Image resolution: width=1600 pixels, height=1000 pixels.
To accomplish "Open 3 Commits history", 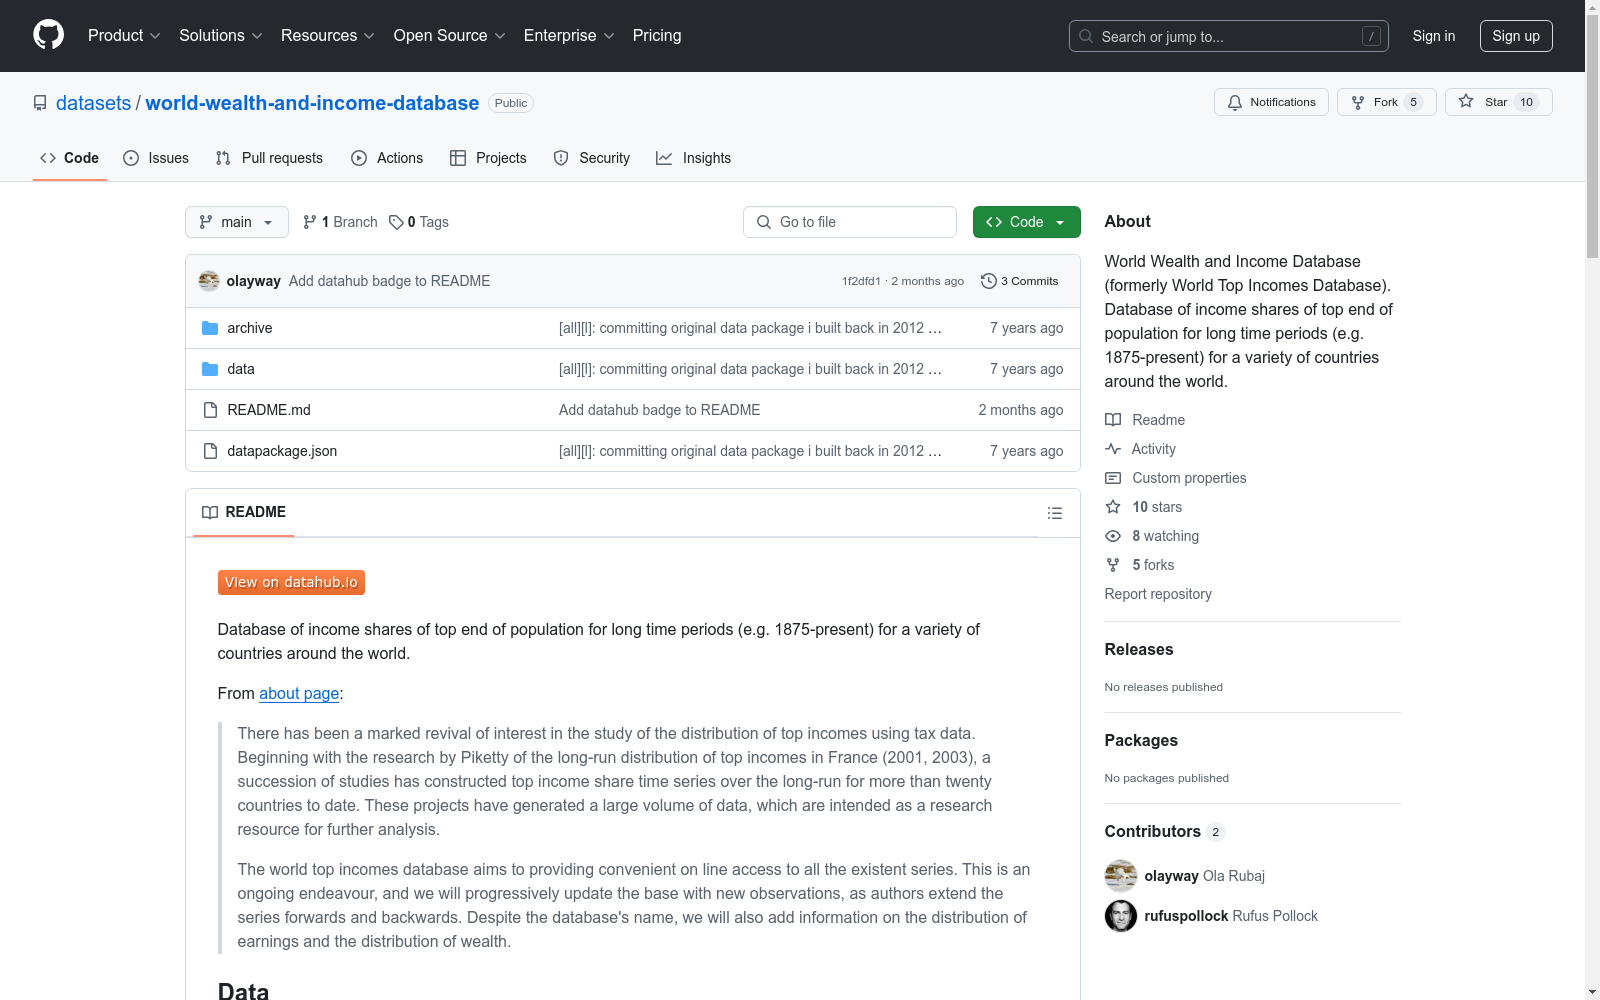I will click(x=1019, y=281).
